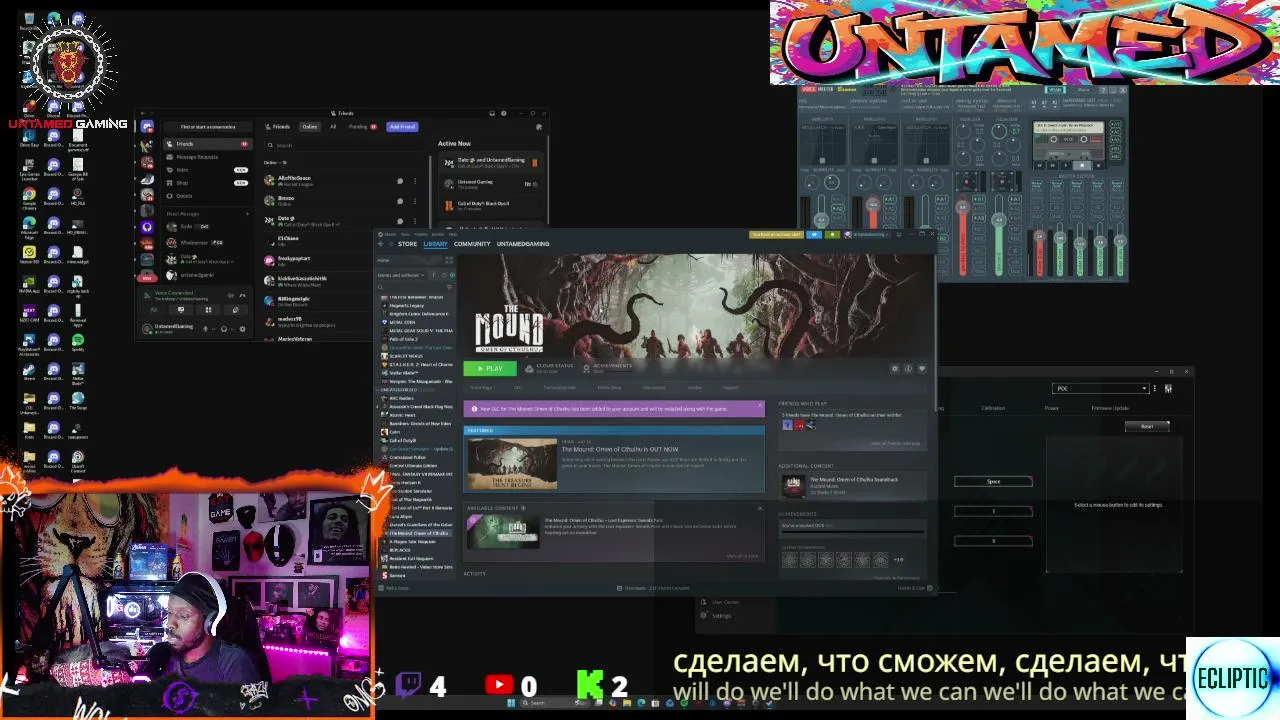Viewport: 1280px width, 720px height.
Task: Show Pending friend requests tab in Discord
Action: pos(362,127)
